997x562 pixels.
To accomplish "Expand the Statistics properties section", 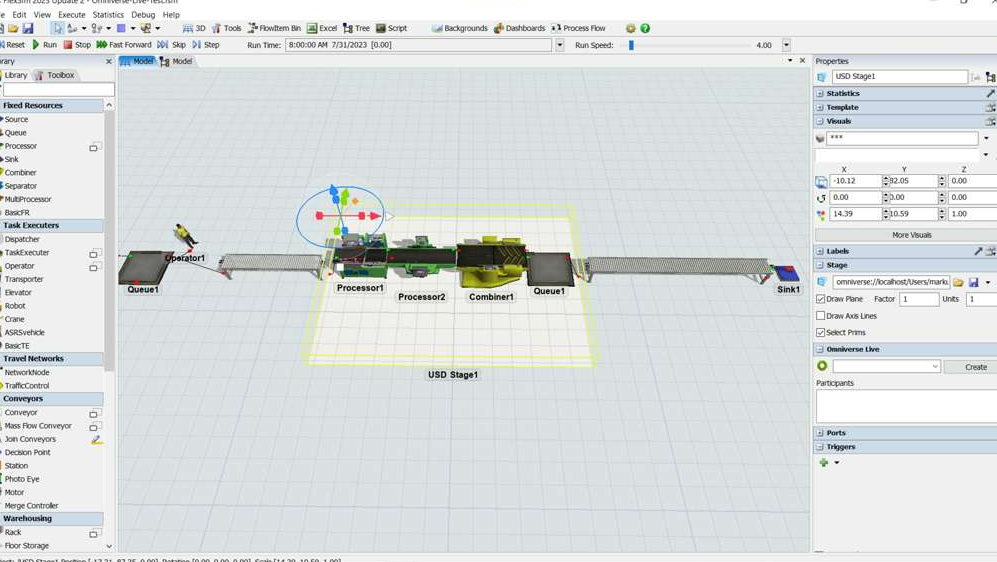I will coord(820,93).
